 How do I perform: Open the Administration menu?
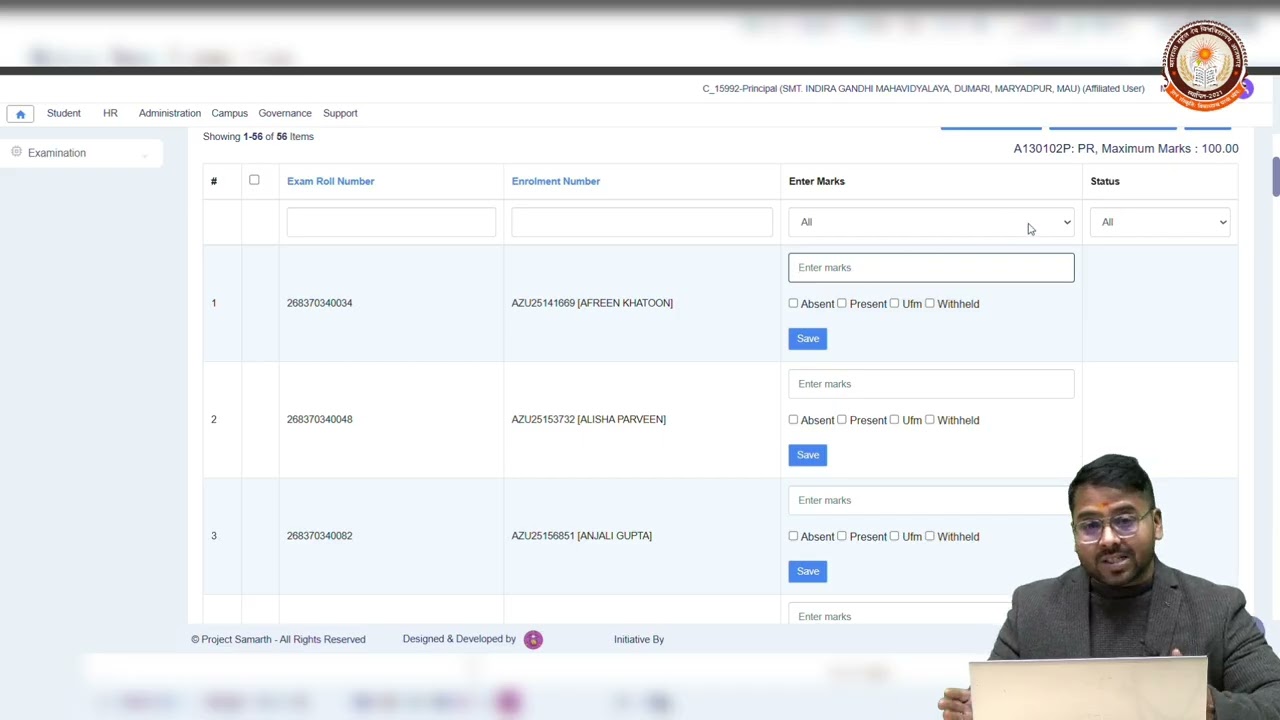pyautogui.click(x=170, y=113)
